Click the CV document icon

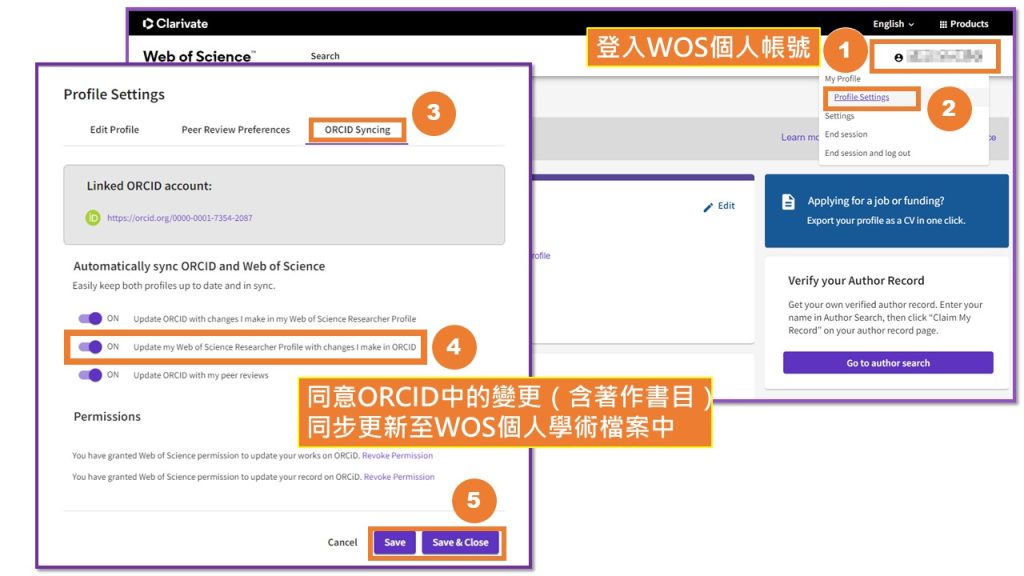[x=788, y=202]
